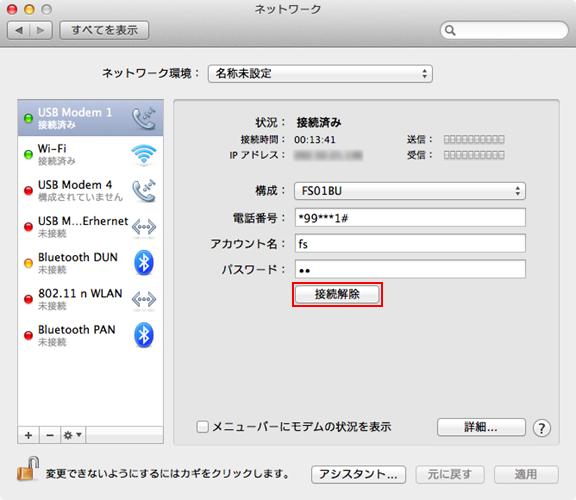
Task: Click the アシスタント... button
Action: [x=358, y=474]
